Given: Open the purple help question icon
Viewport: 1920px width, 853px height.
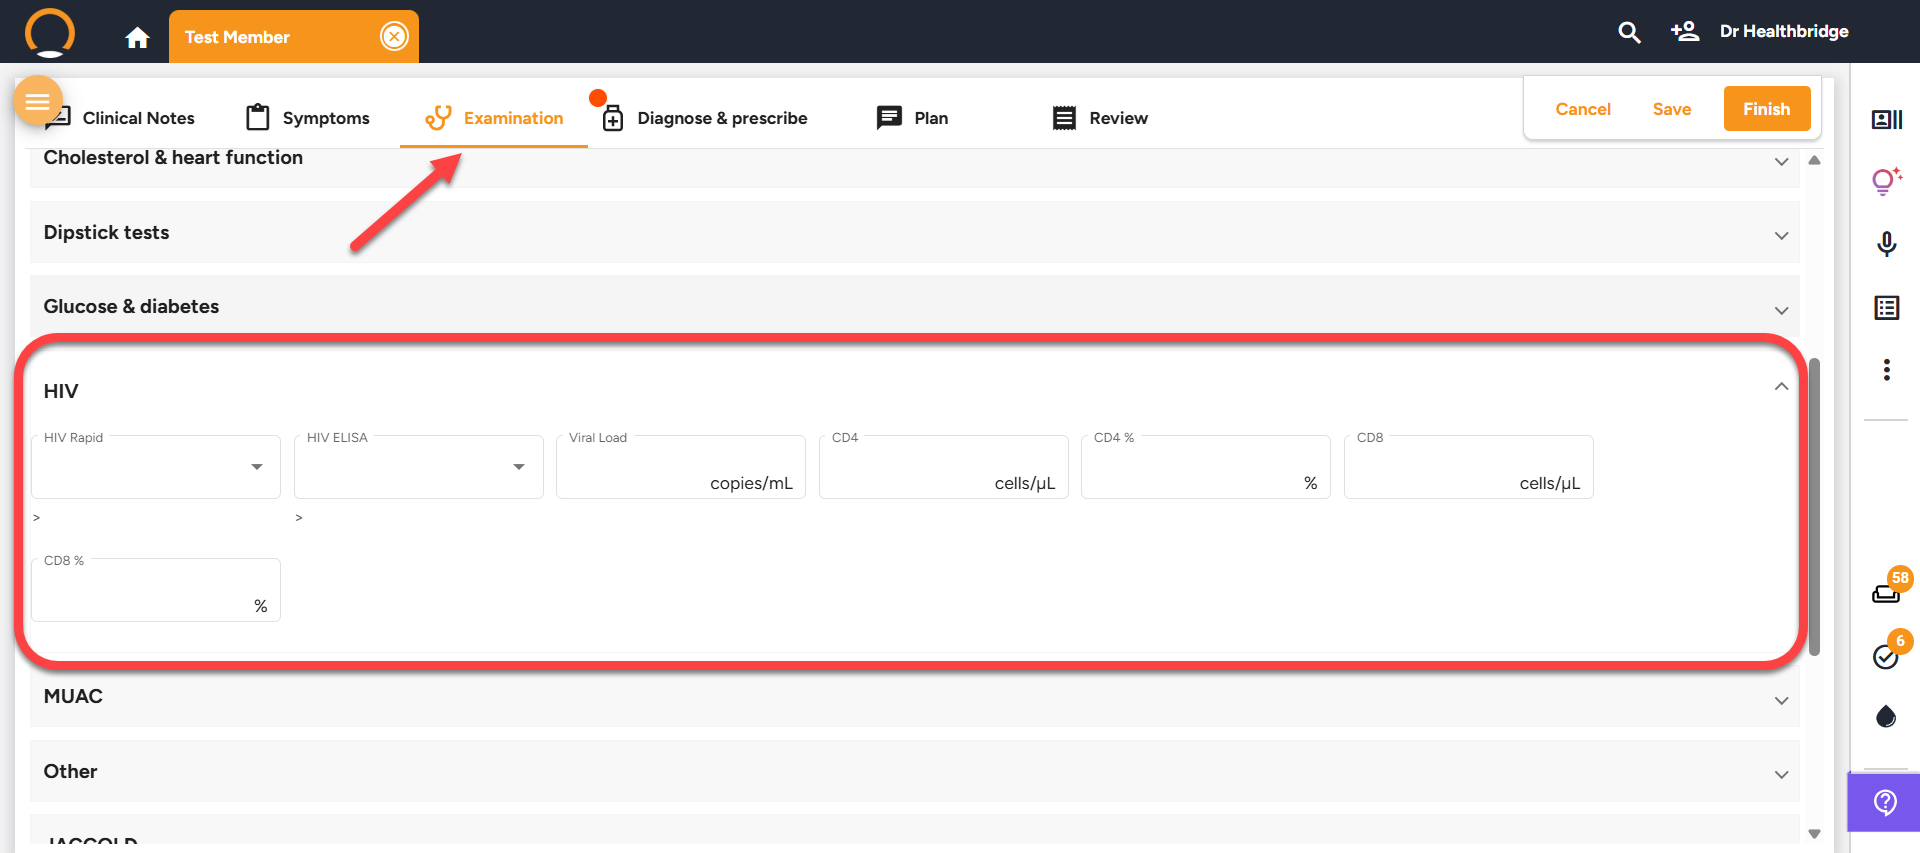Looking at the screenshot, I should pos(1885,802).
